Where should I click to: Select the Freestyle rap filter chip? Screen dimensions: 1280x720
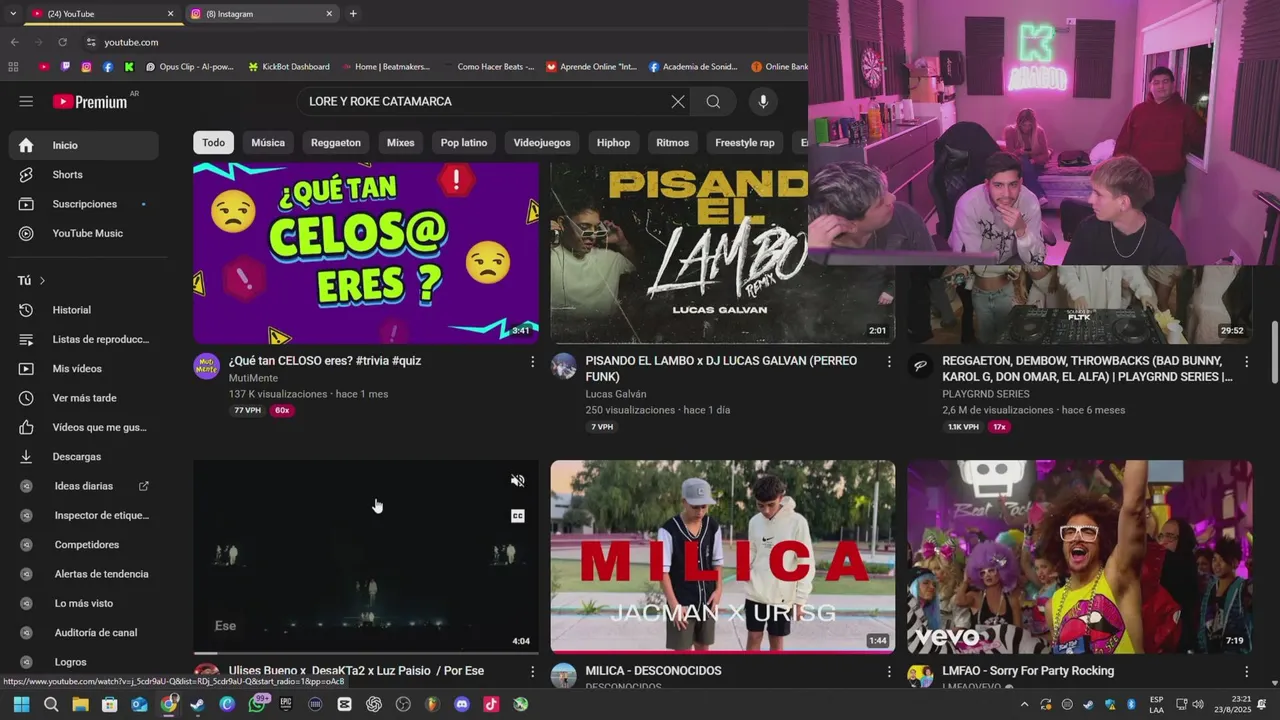click(745, 143)
